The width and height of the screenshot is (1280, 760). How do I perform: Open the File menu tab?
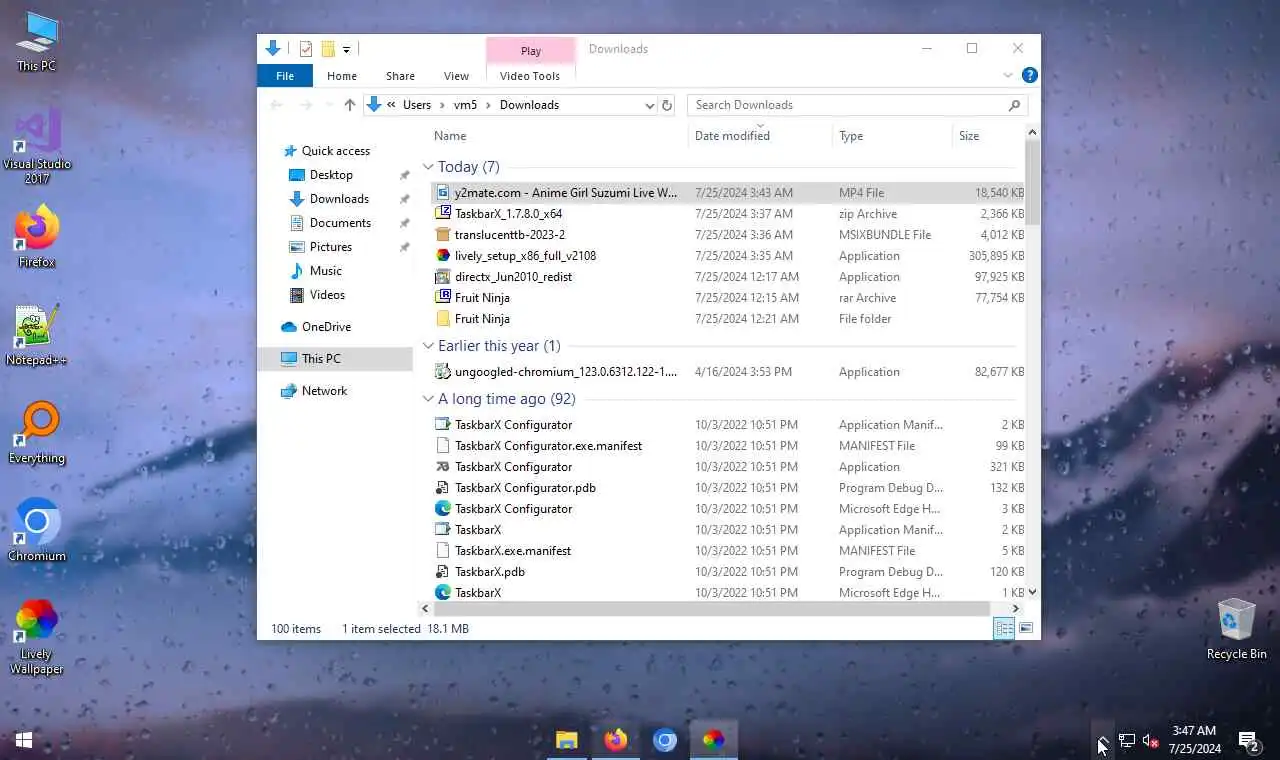(285, 76)
